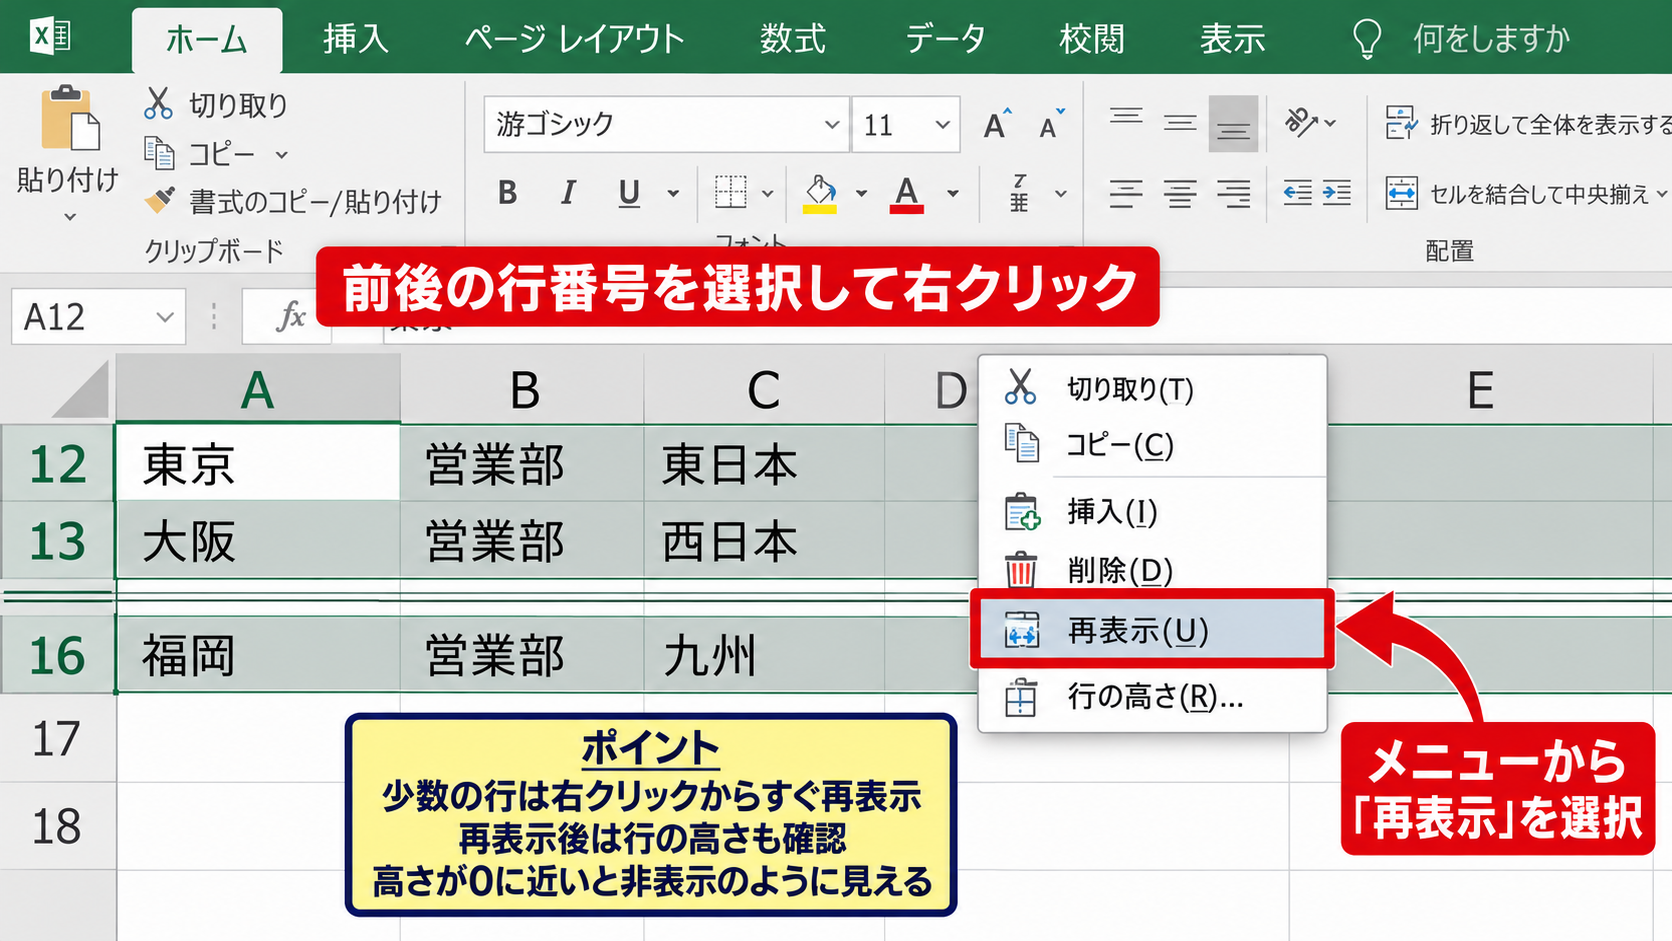Open the underline style dropdown arrow

coord(674,193)
